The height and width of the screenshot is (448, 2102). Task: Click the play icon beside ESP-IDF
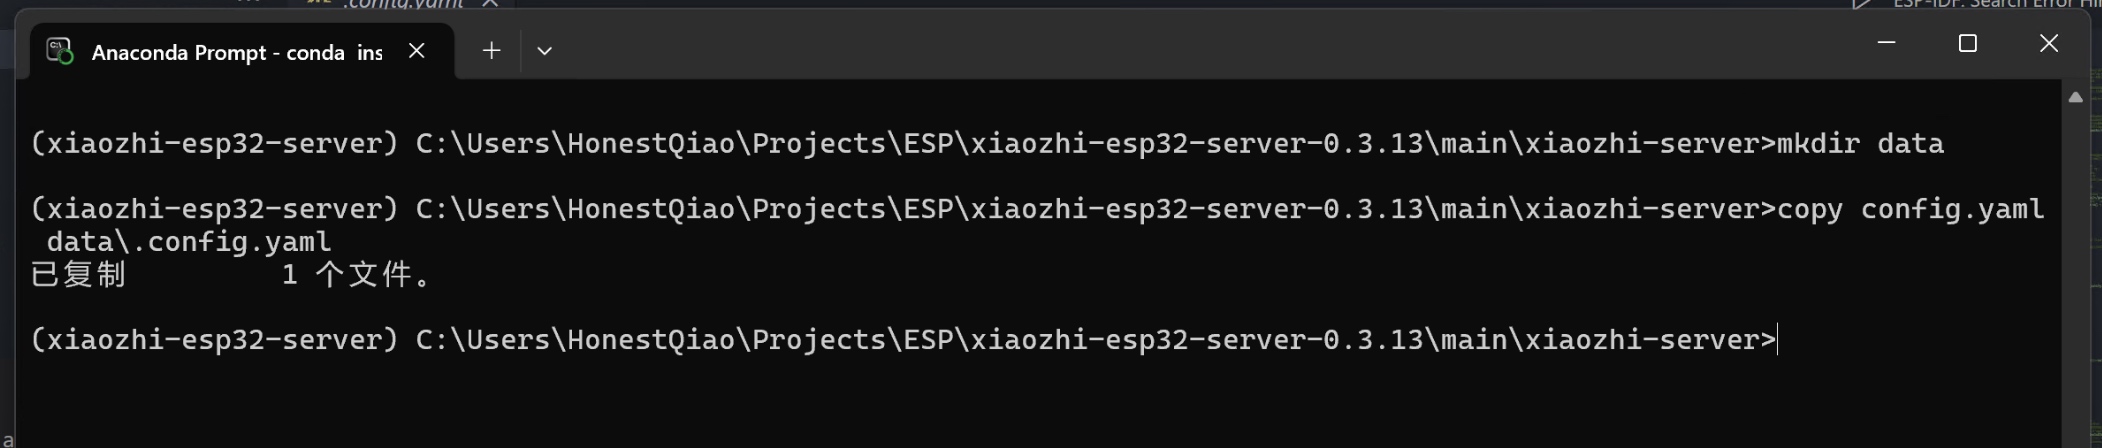pos(1861,4)
